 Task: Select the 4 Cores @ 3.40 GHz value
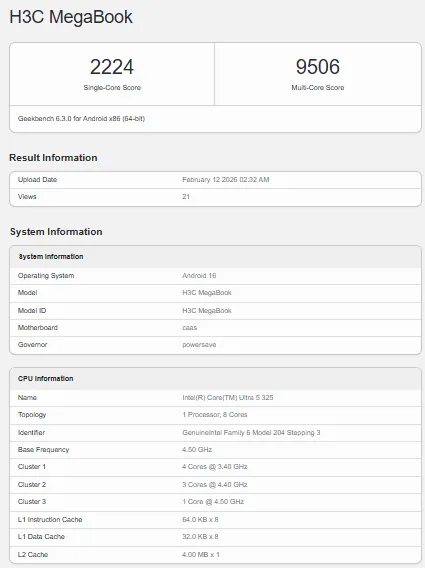tap(214, 467)
